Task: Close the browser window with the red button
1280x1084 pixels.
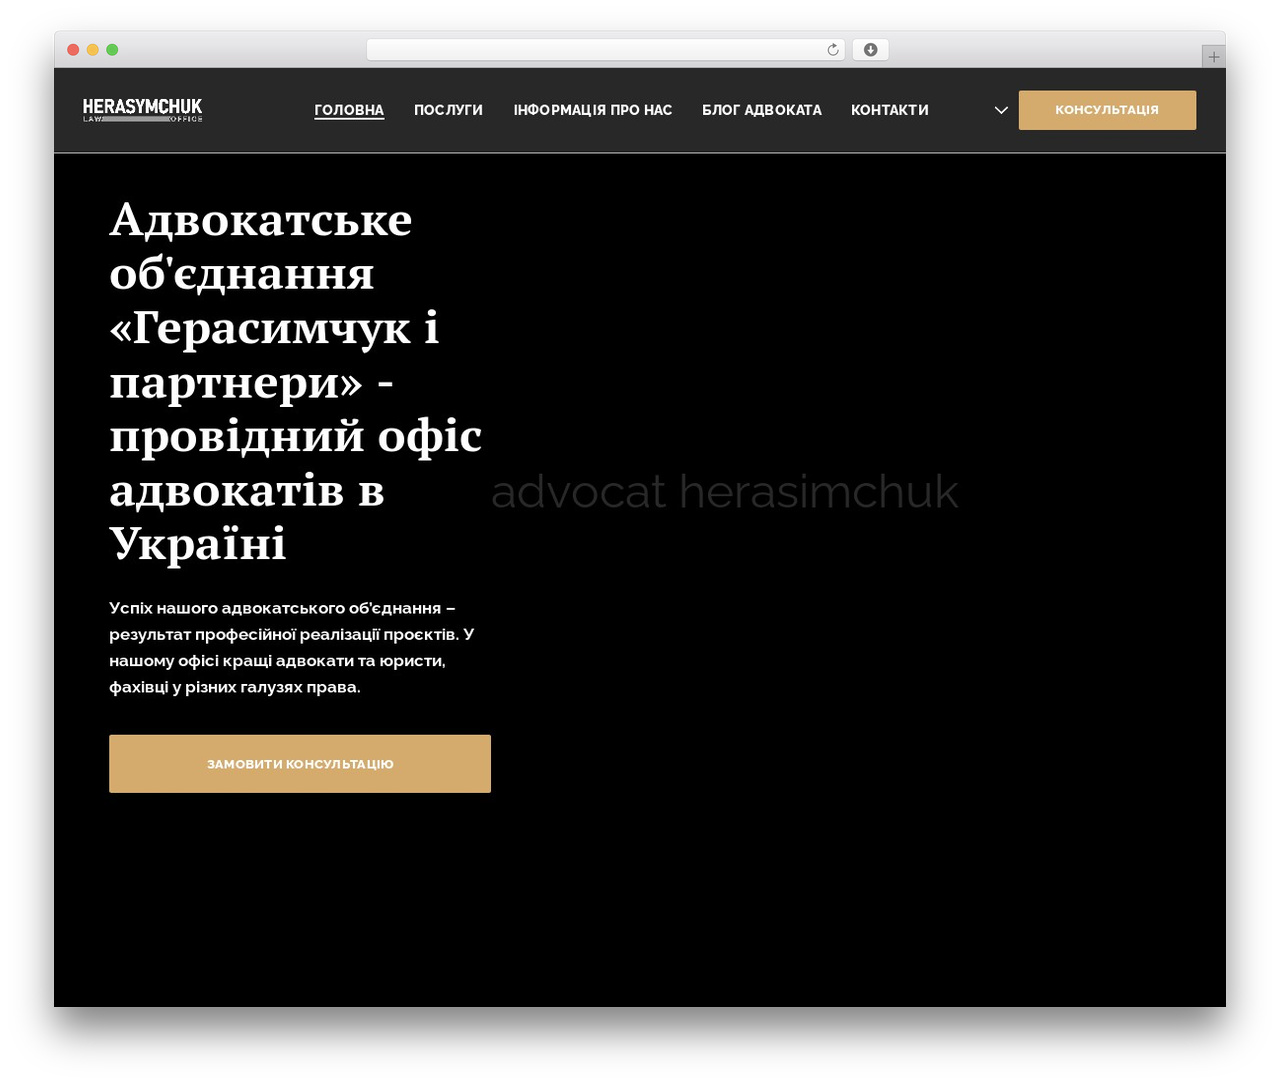Action: click(x=73, y=50)
